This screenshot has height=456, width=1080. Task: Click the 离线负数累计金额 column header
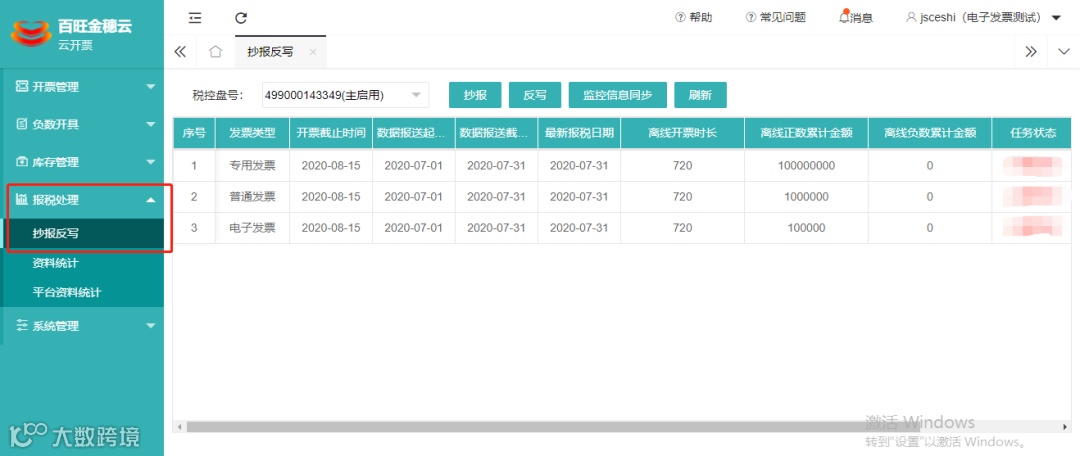930,133
